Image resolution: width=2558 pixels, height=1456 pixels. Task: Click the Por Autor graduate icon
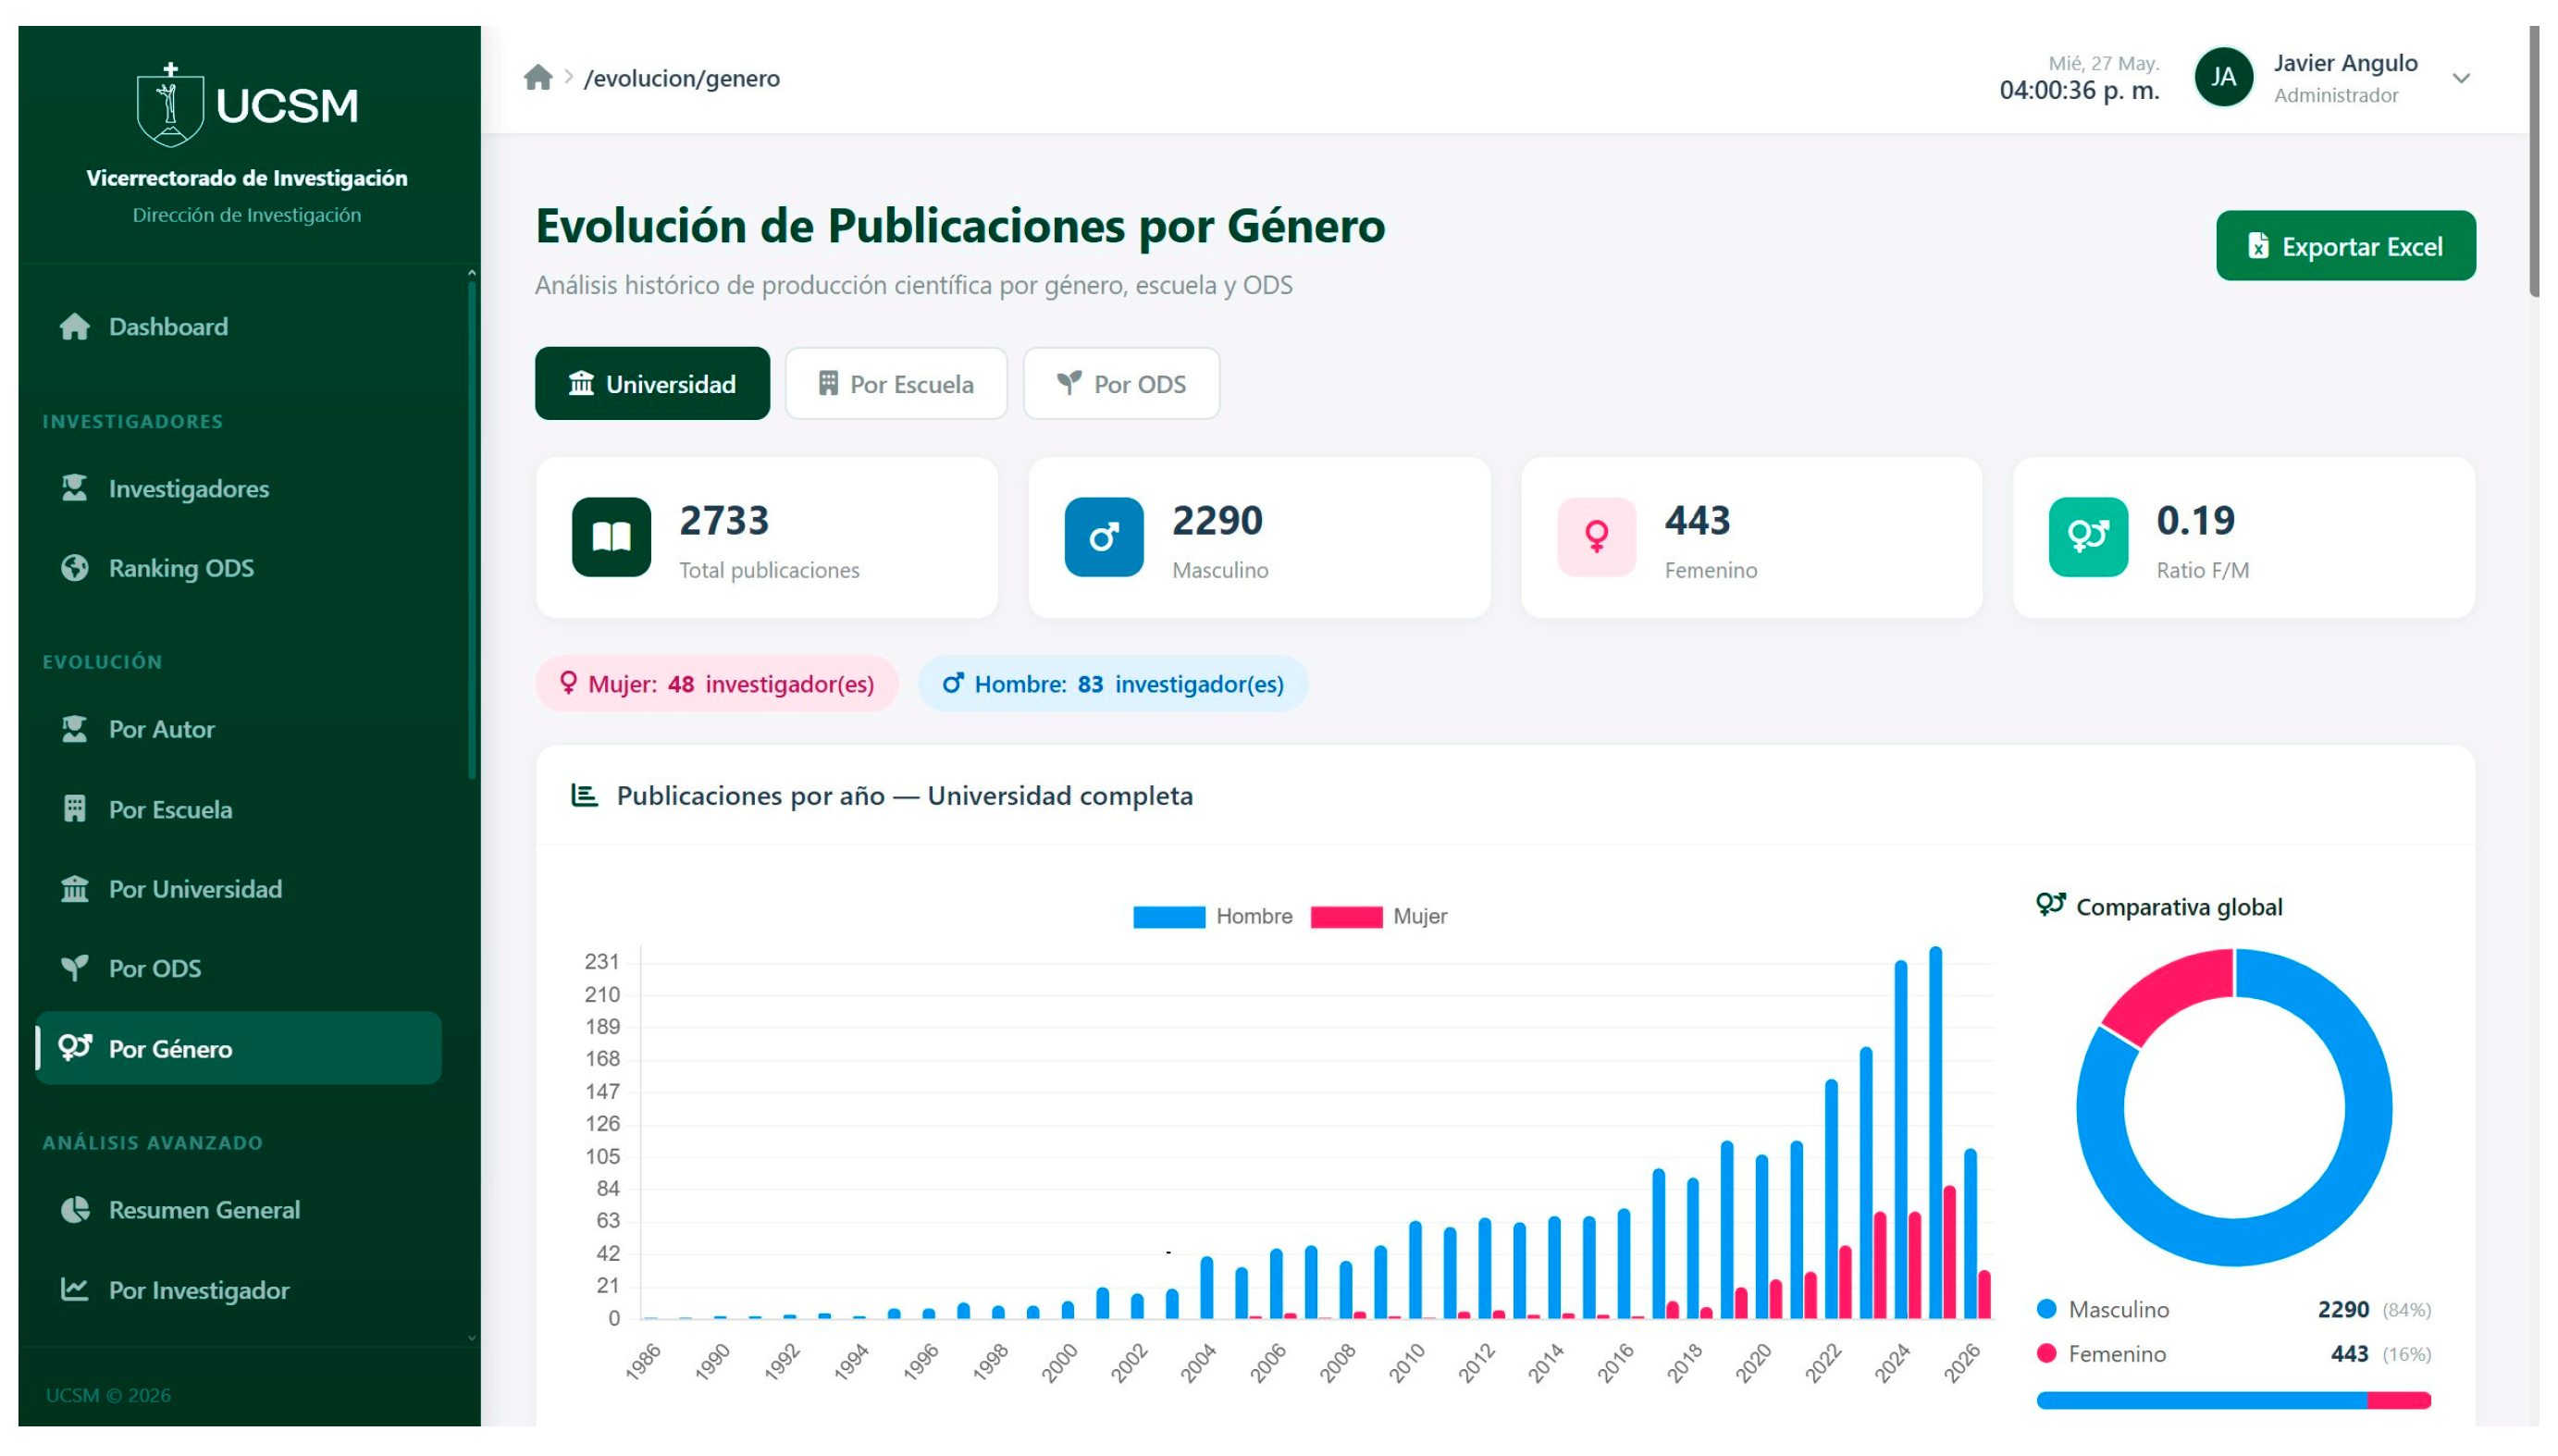[x=75, y=729]
